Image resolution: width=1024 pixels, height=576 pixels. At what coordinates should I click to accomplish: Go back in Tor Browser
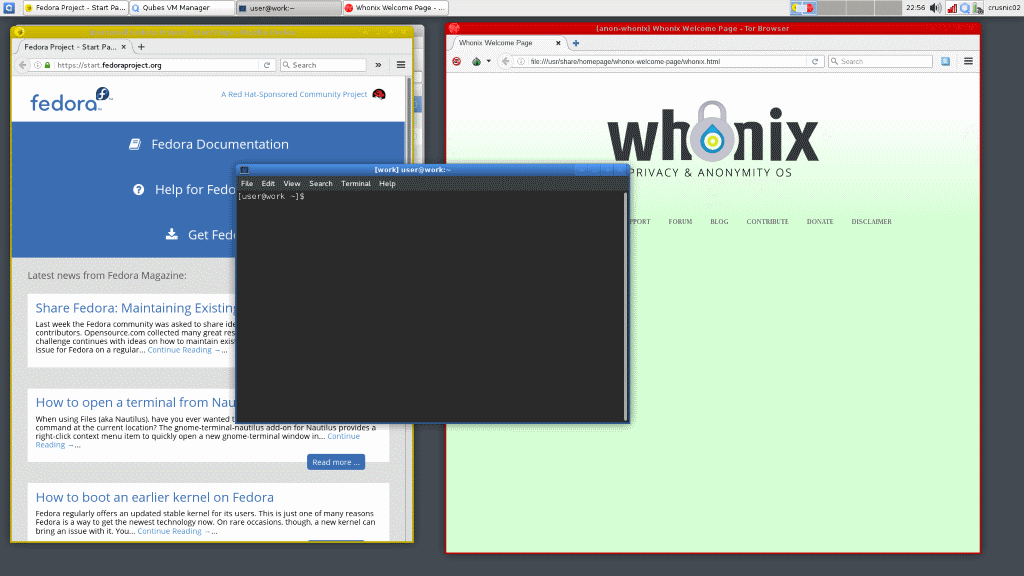505,61
